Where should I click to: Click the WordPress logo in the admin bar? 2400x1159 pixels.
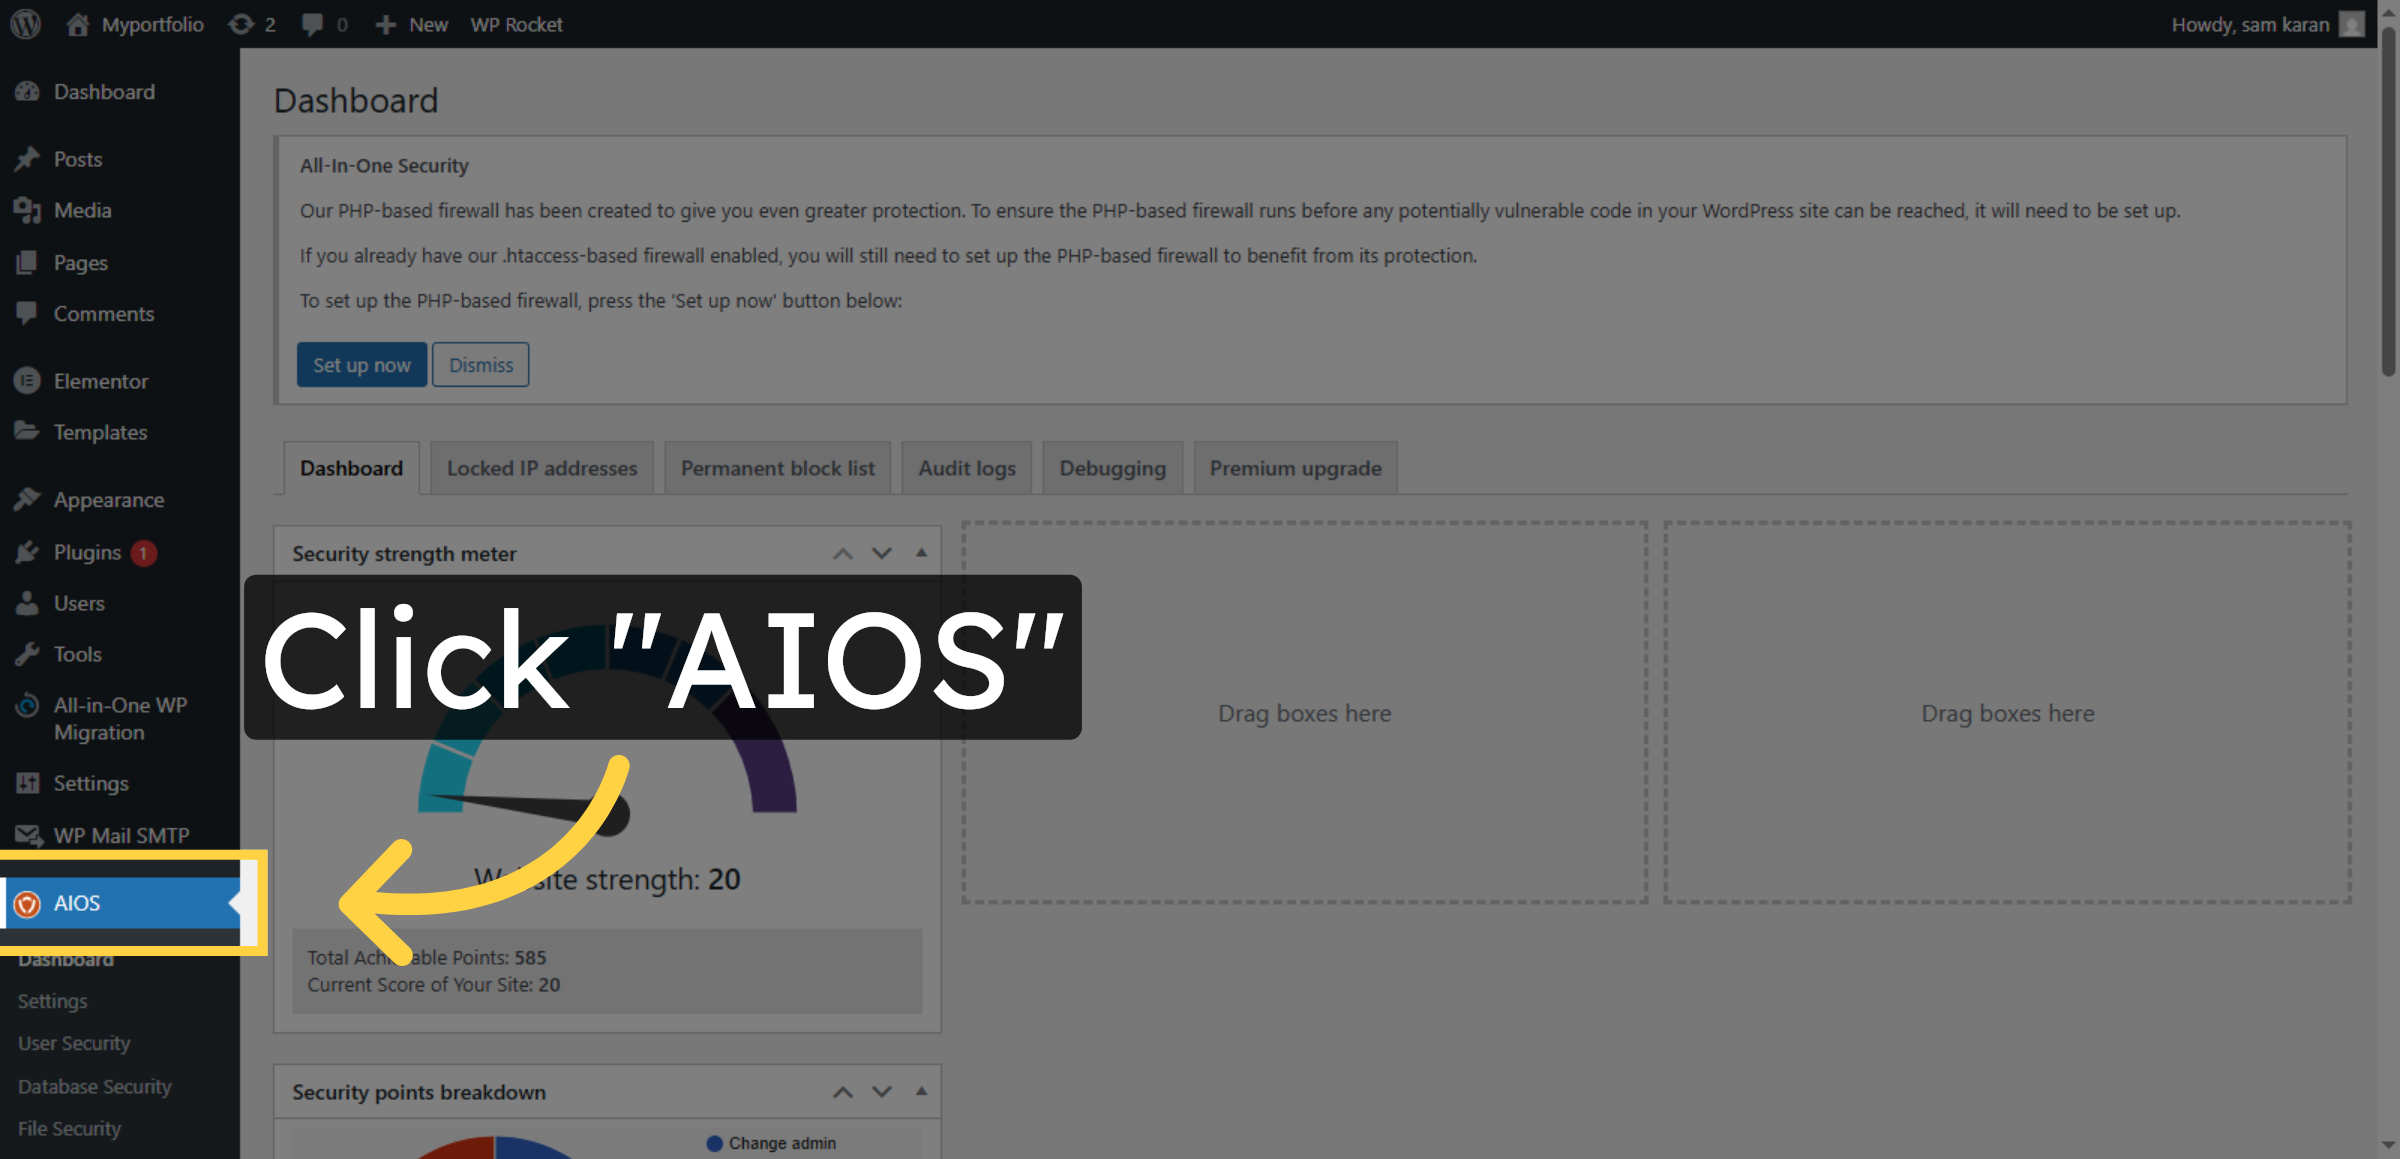[x=24, y=24]
